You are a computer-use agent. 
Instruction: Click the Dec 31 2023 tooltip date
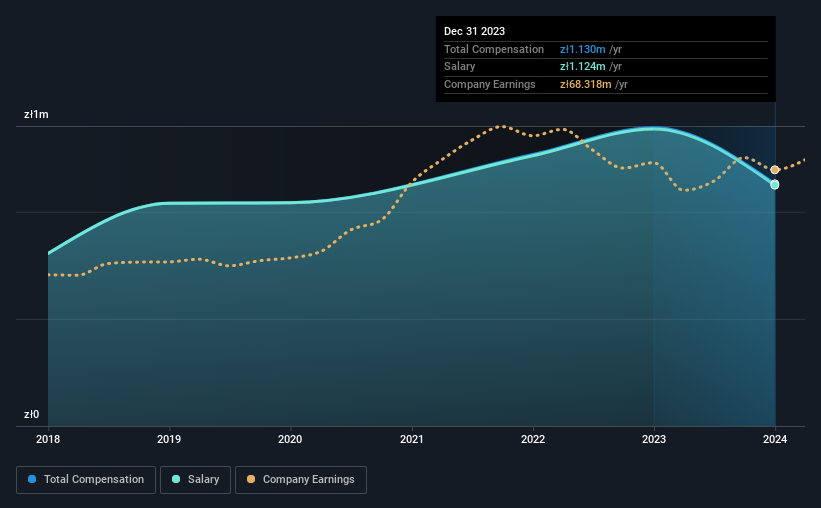click(474, 31)
